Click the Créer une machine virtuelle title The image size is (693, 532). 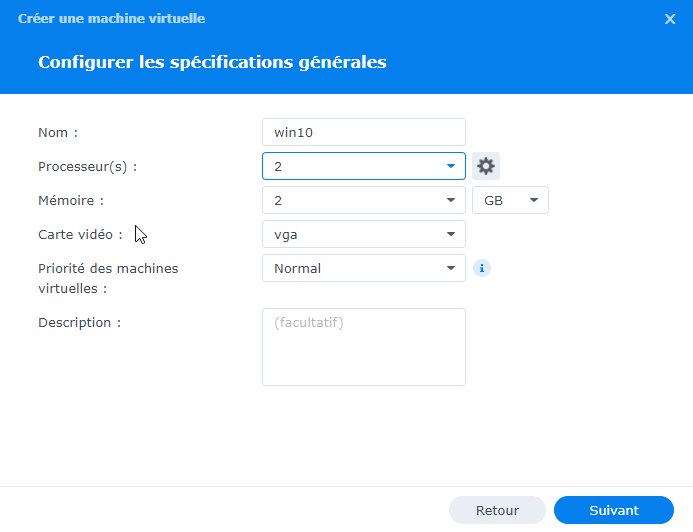click(113, 19)
